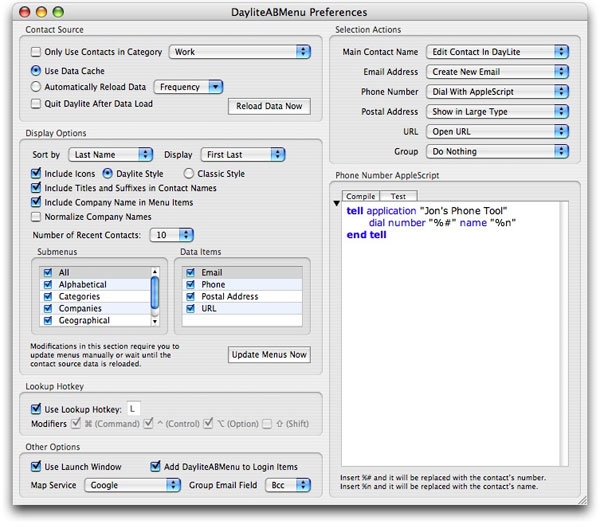Click the Reload Data Now button
Viewport: 600px width, 527px height.
[x=269, y=106]
